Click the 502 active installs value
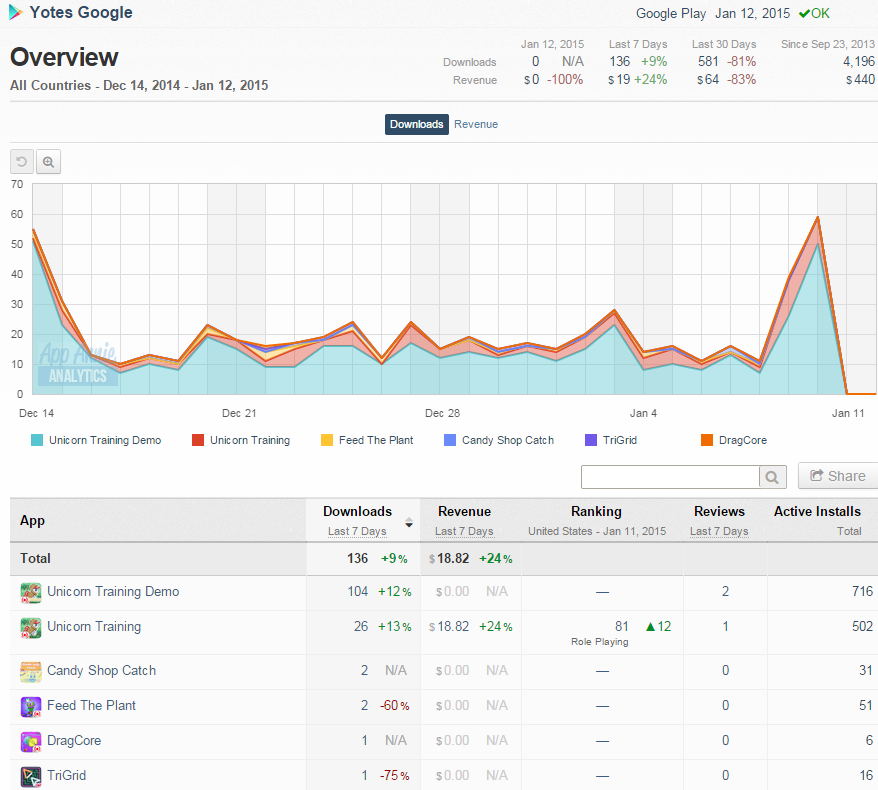This screenshot has height=790, width=878. 862,627
